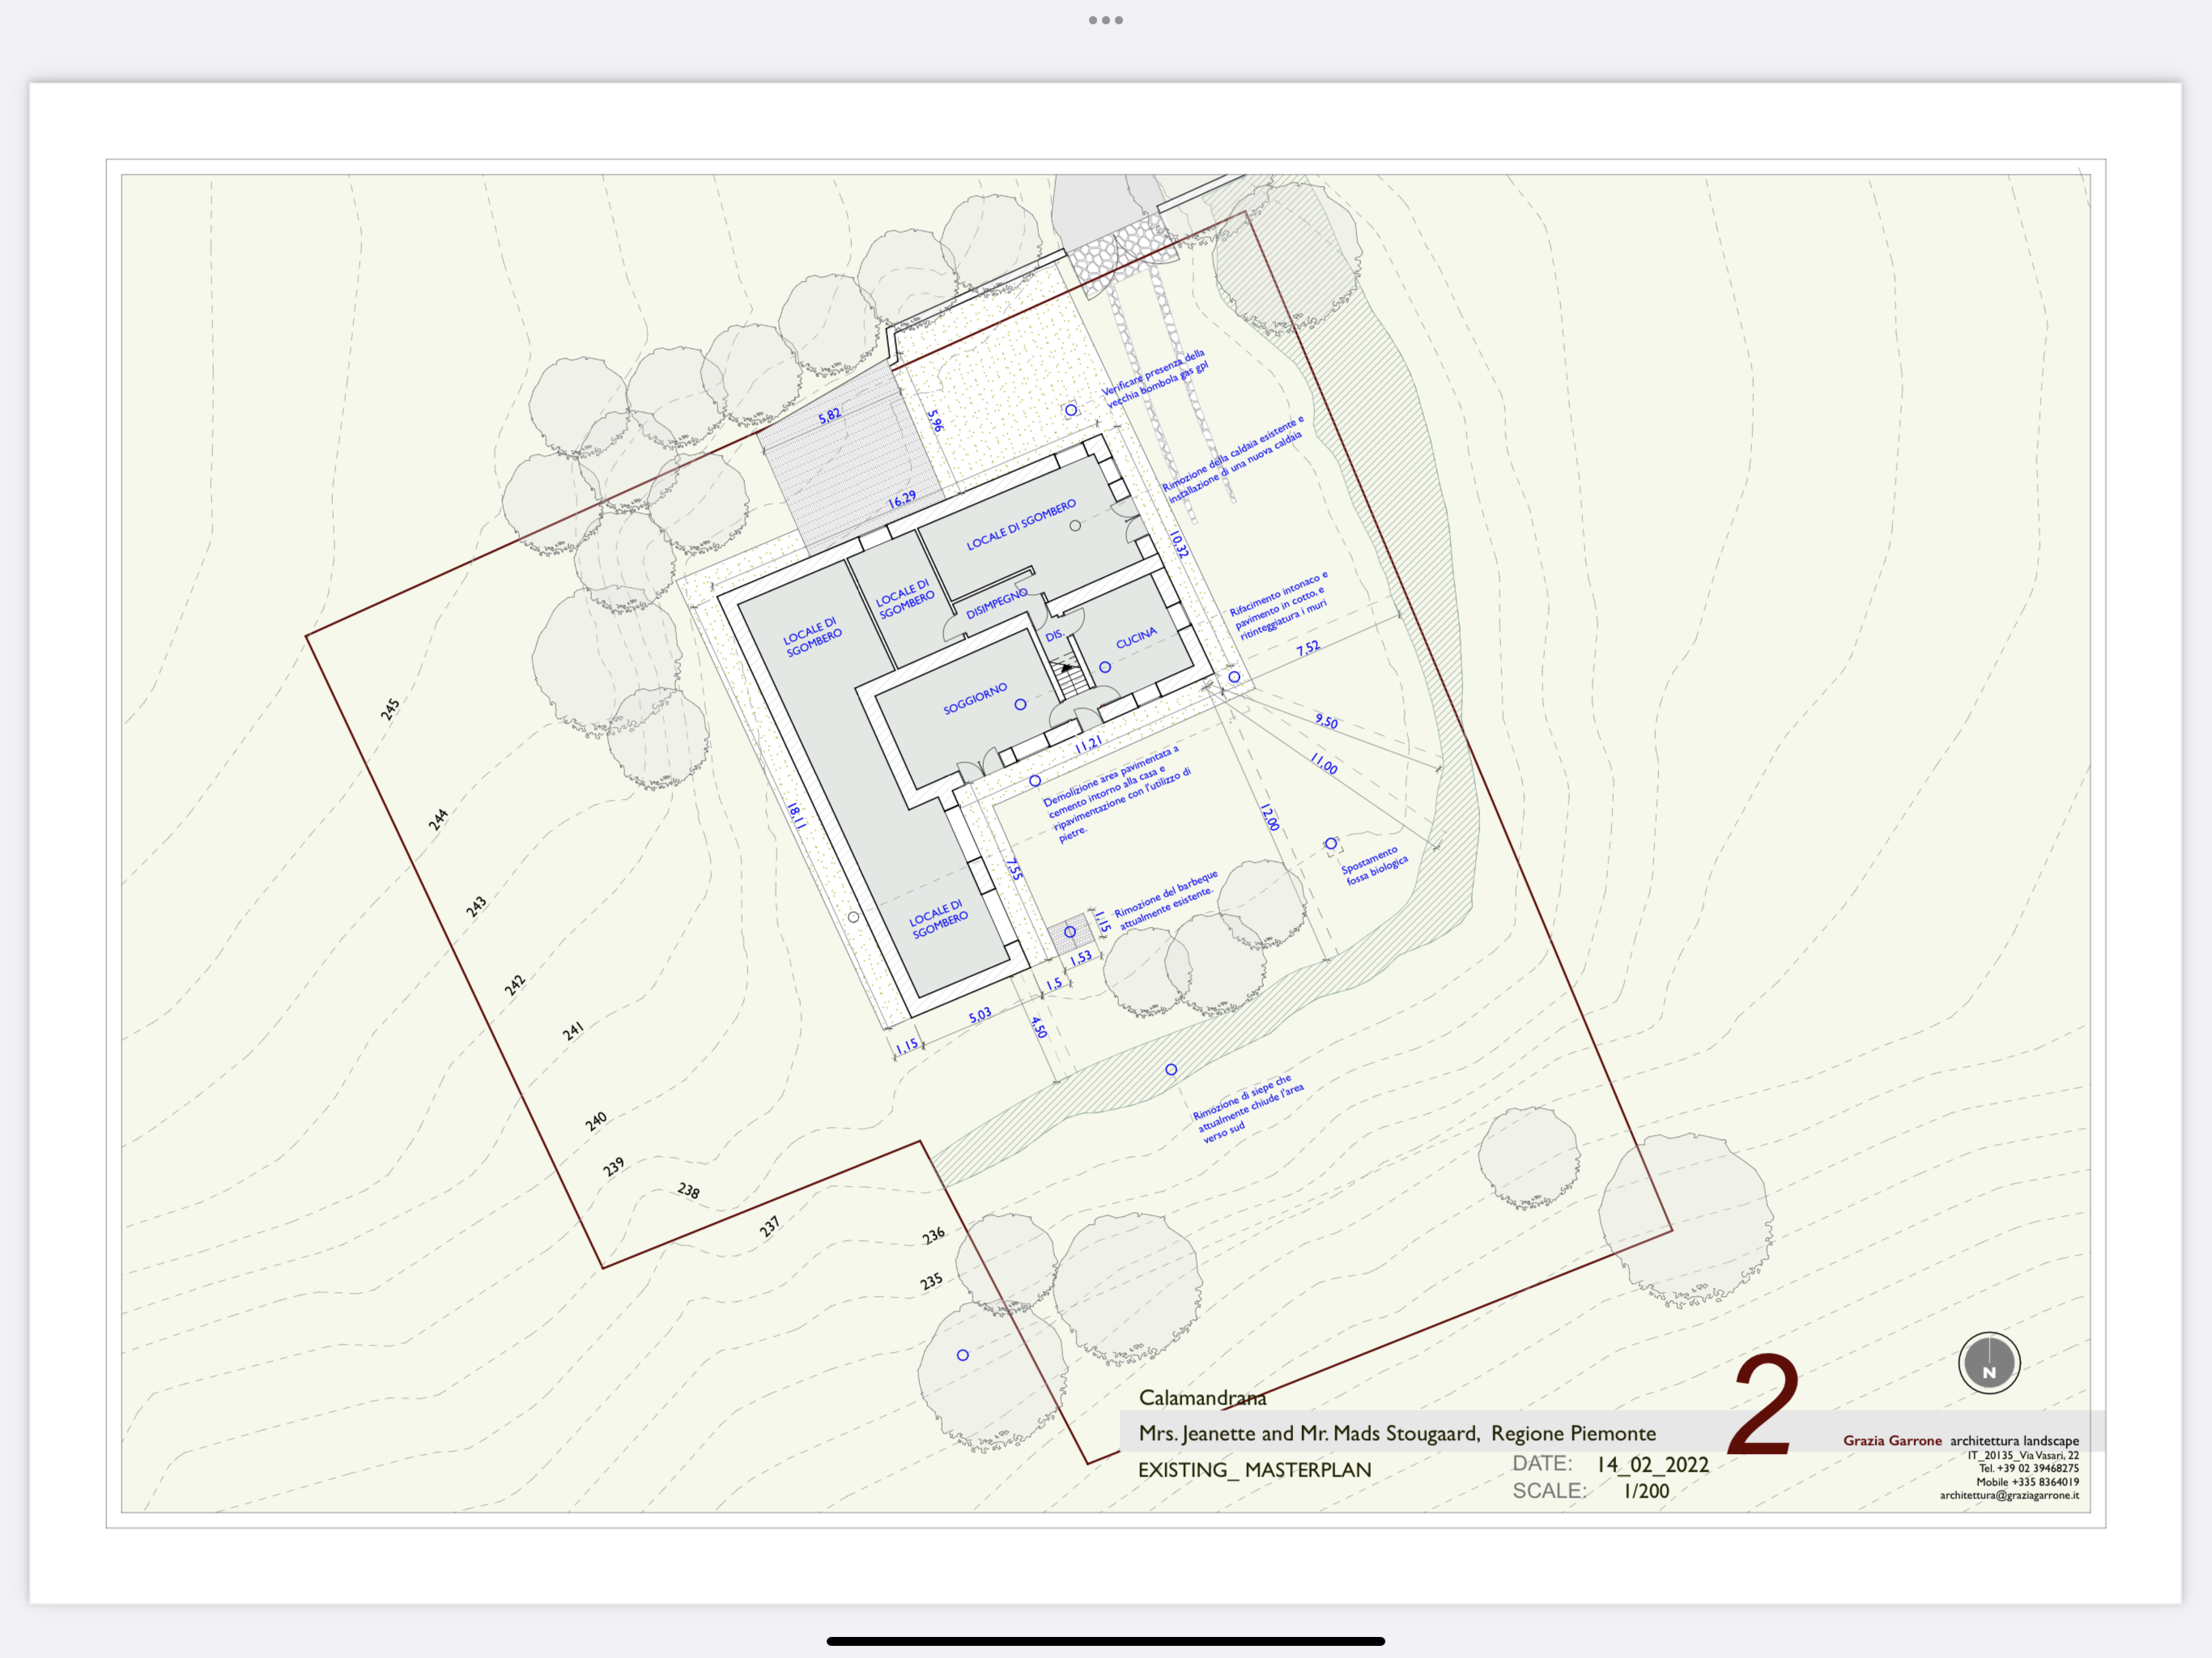
Task: Click blue marker near the gas gpl note
Action: click(x=1071, y=410)
